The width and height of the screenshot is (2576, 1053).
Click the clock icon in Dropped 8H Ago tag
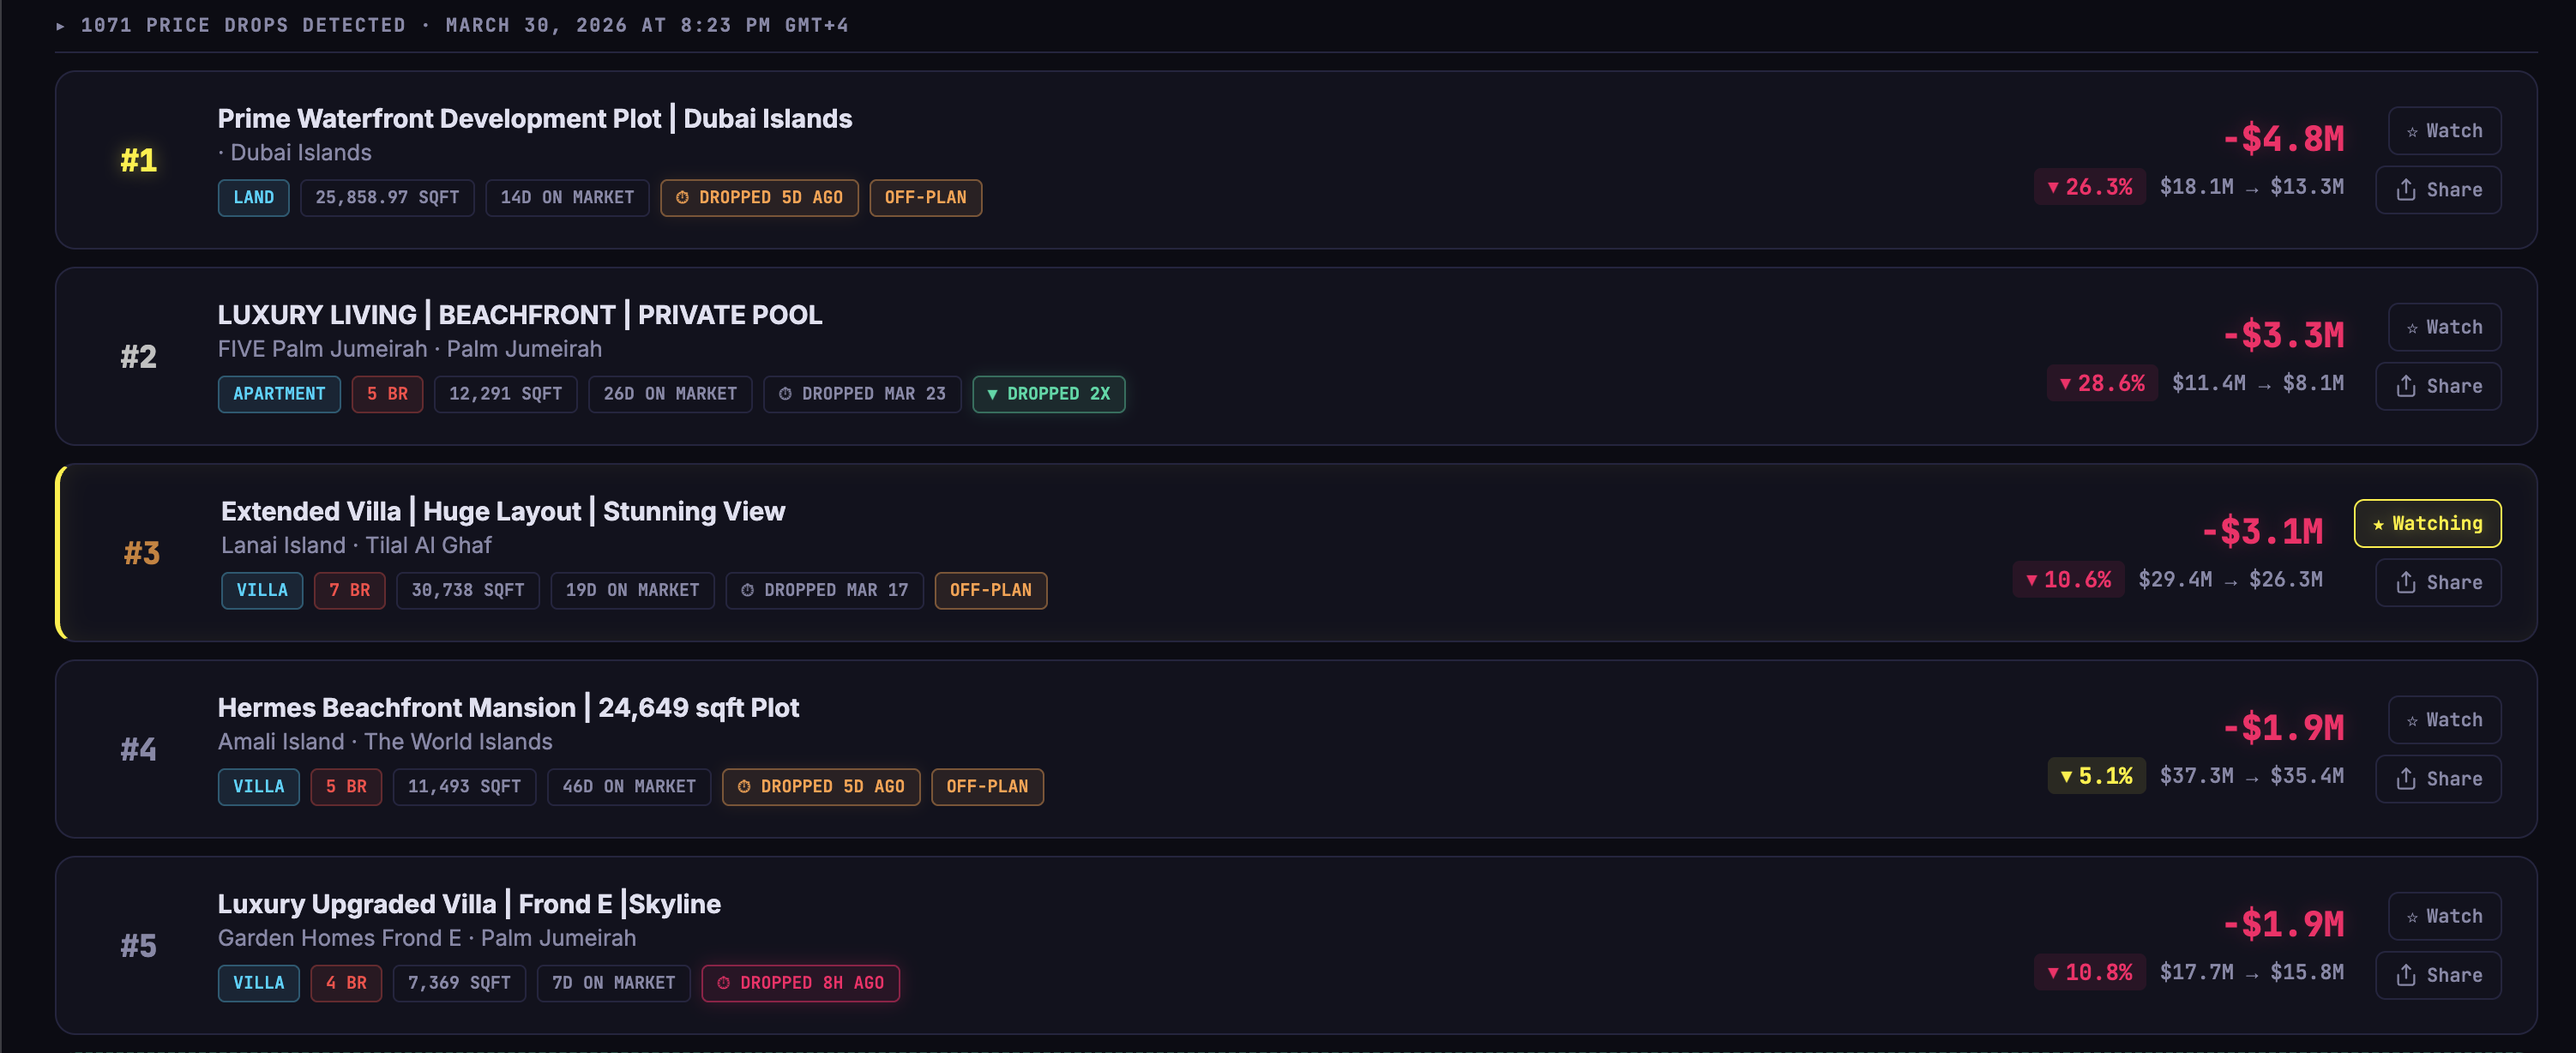tap(723, 983)
